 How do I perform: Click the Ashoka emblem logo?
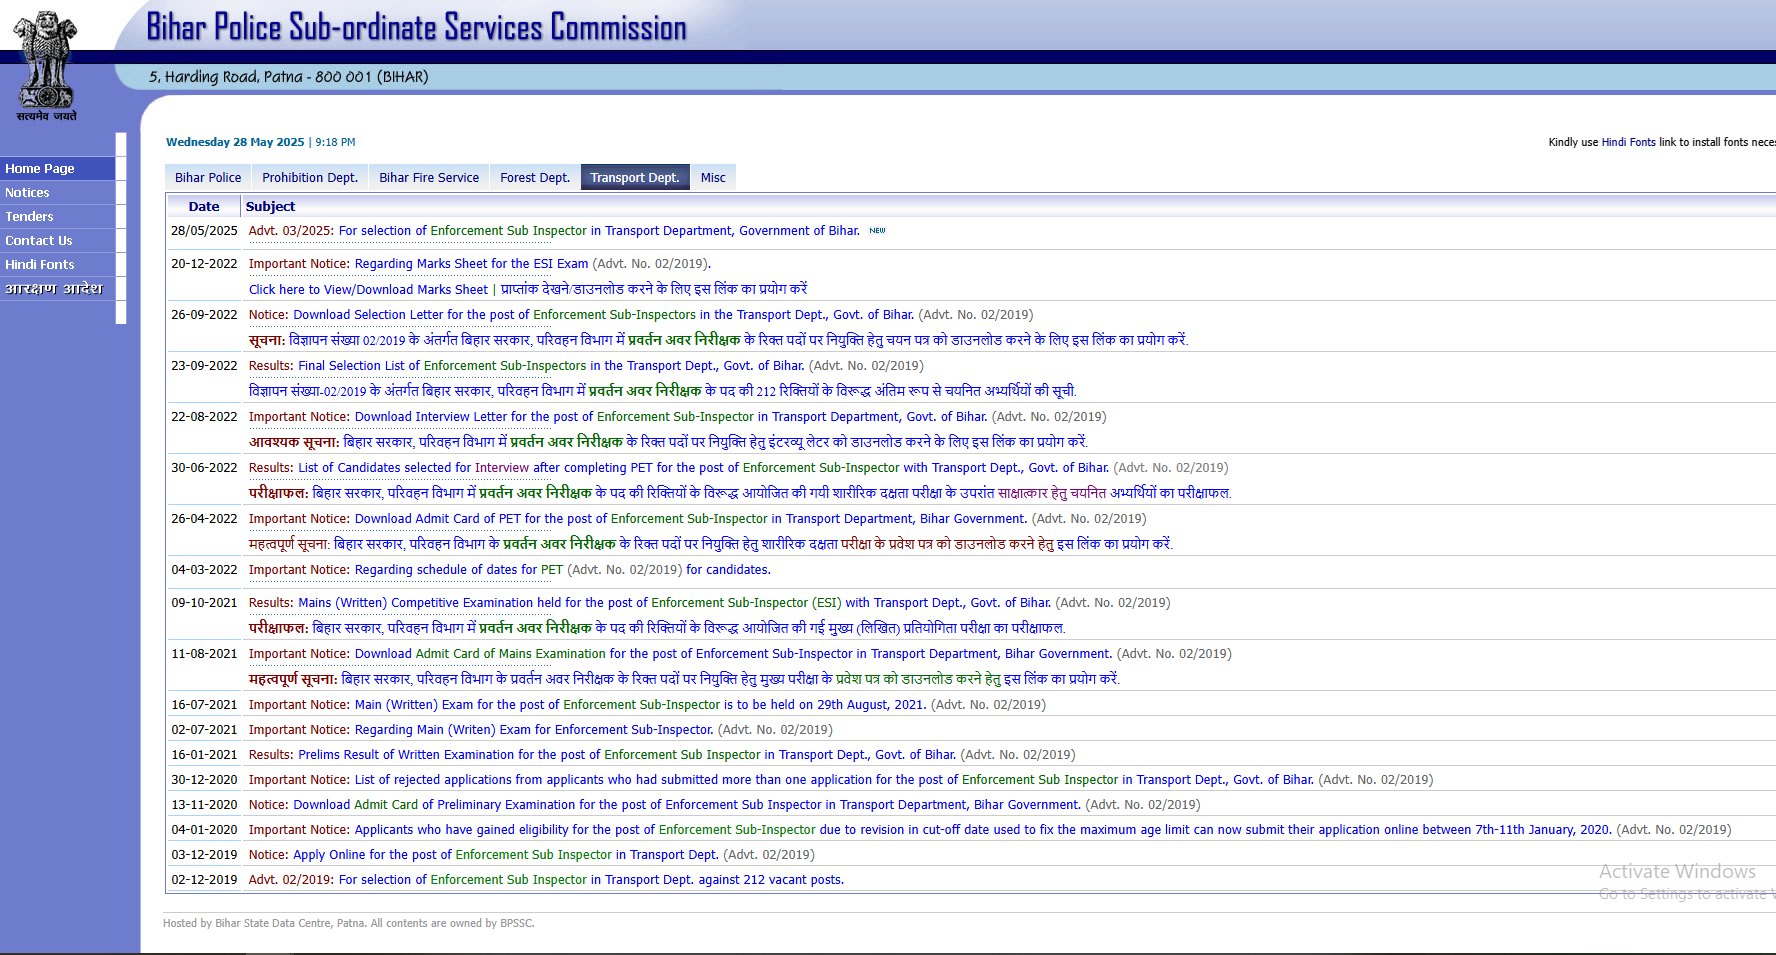[45, 62]
